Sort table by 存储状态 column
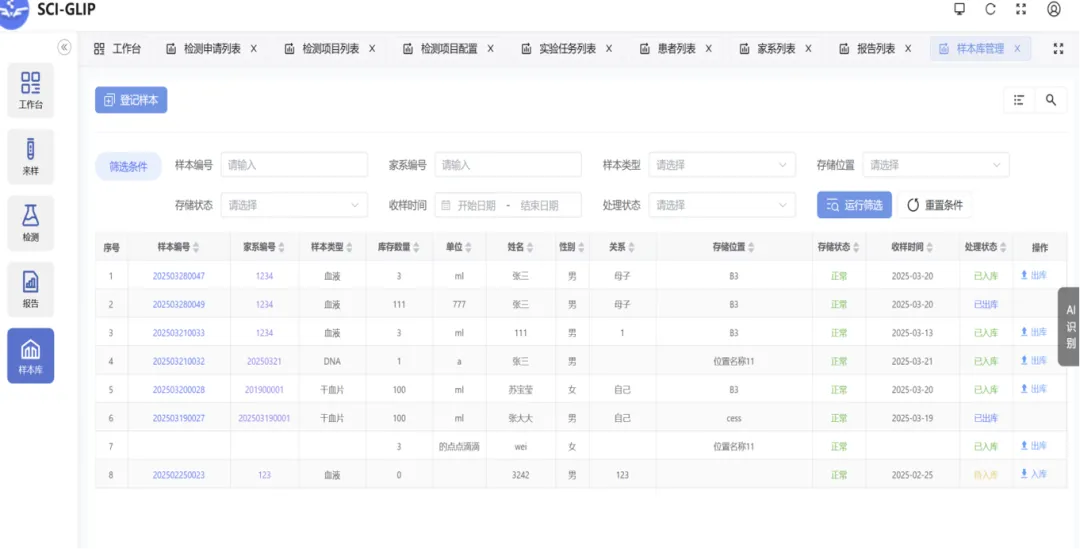Screen dimensions: 1080x549 (855, 247)
